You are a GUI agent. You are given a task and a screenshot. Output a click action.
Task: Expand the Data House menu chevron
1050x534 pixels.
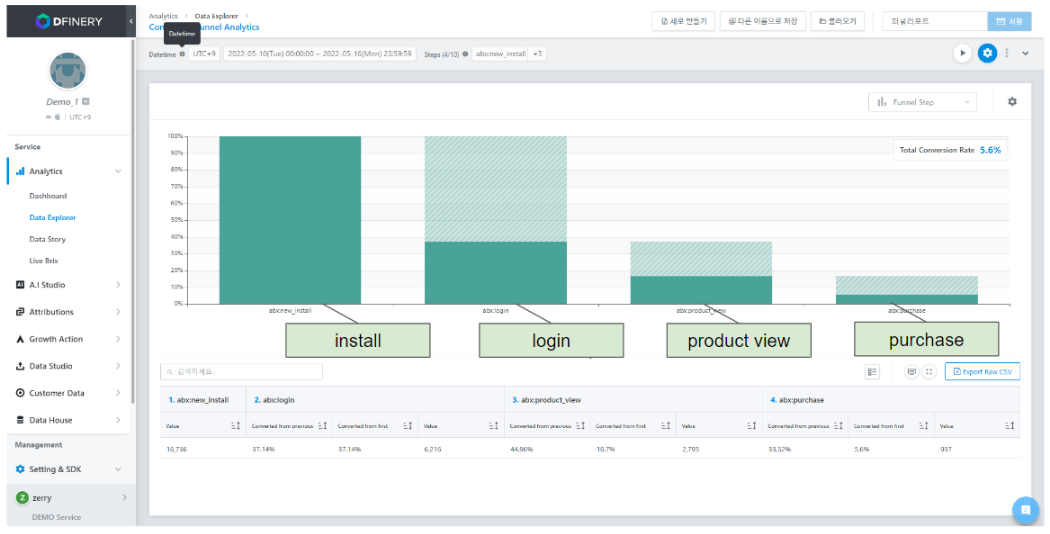point(118,420)
